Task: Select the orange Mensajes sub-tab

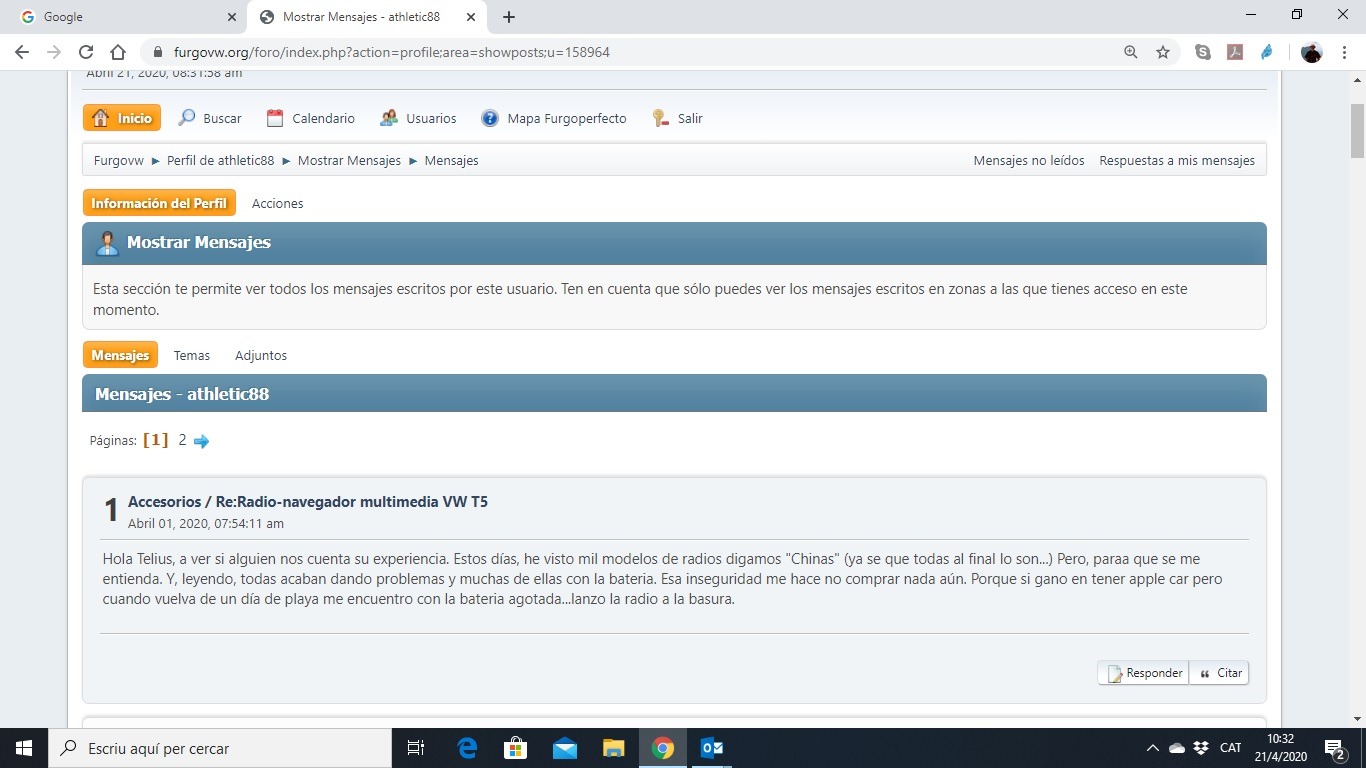Action: tap(120, 355)
